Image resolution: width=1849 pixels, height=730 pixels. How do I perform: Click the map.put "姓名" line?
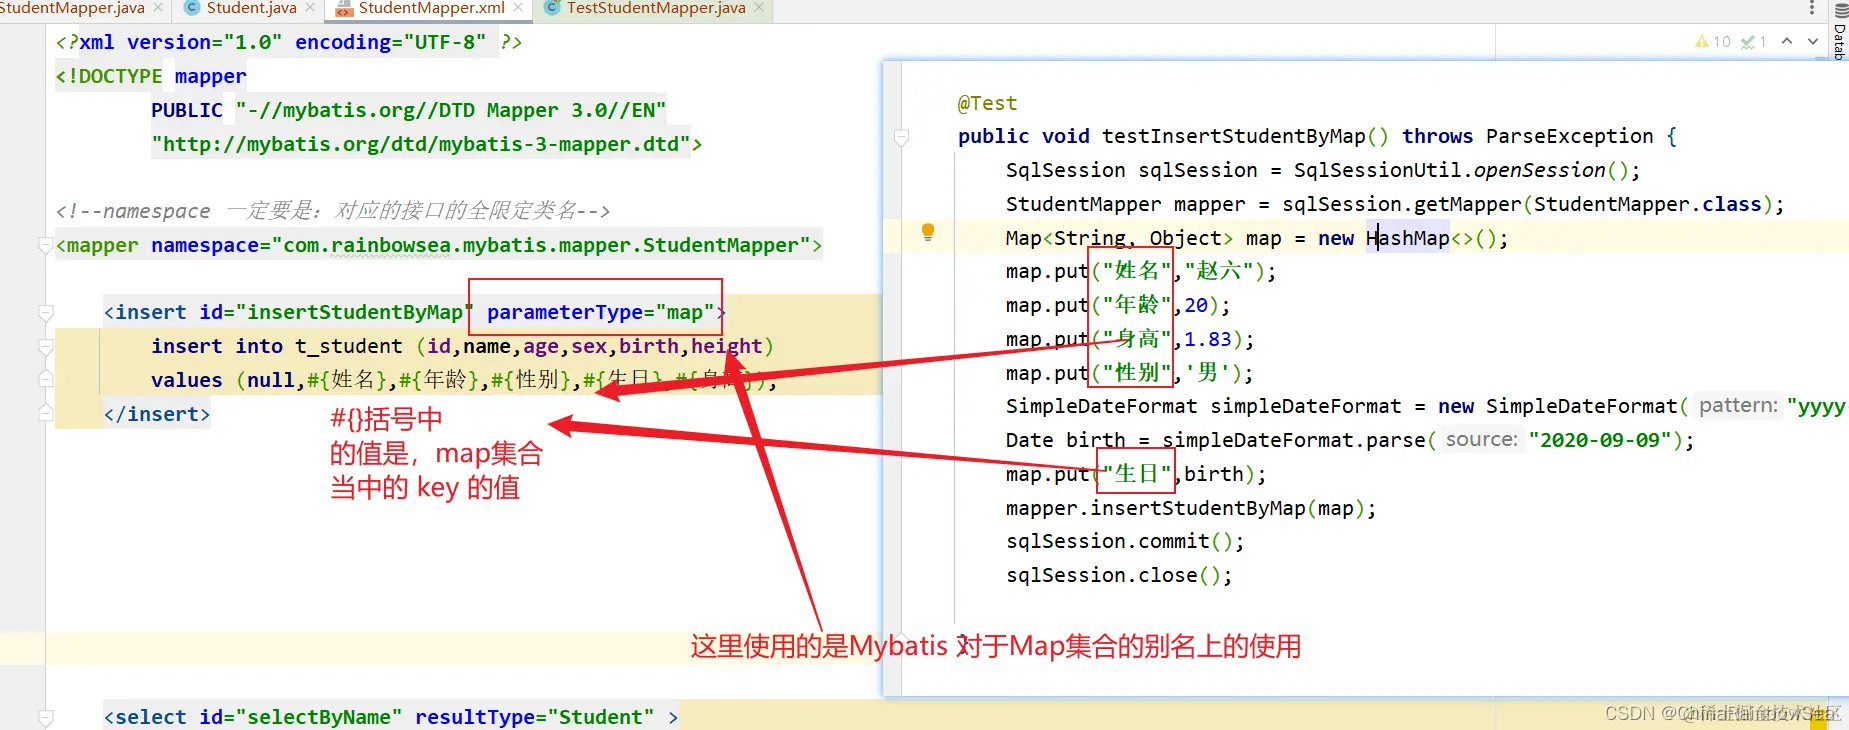tap(1141, 271)
